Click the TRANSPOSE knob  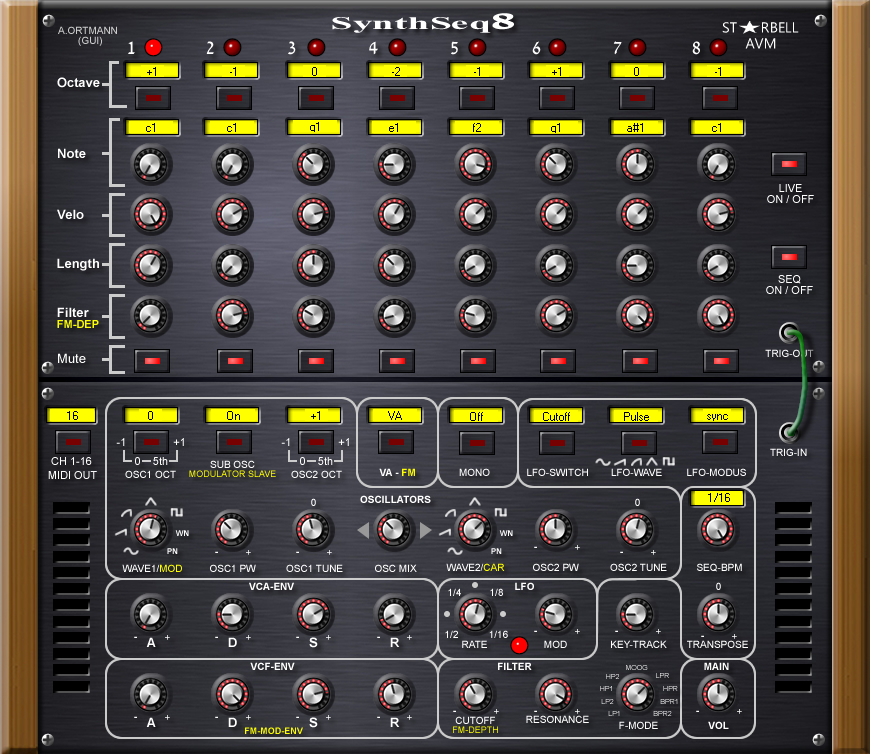[719, 614]
